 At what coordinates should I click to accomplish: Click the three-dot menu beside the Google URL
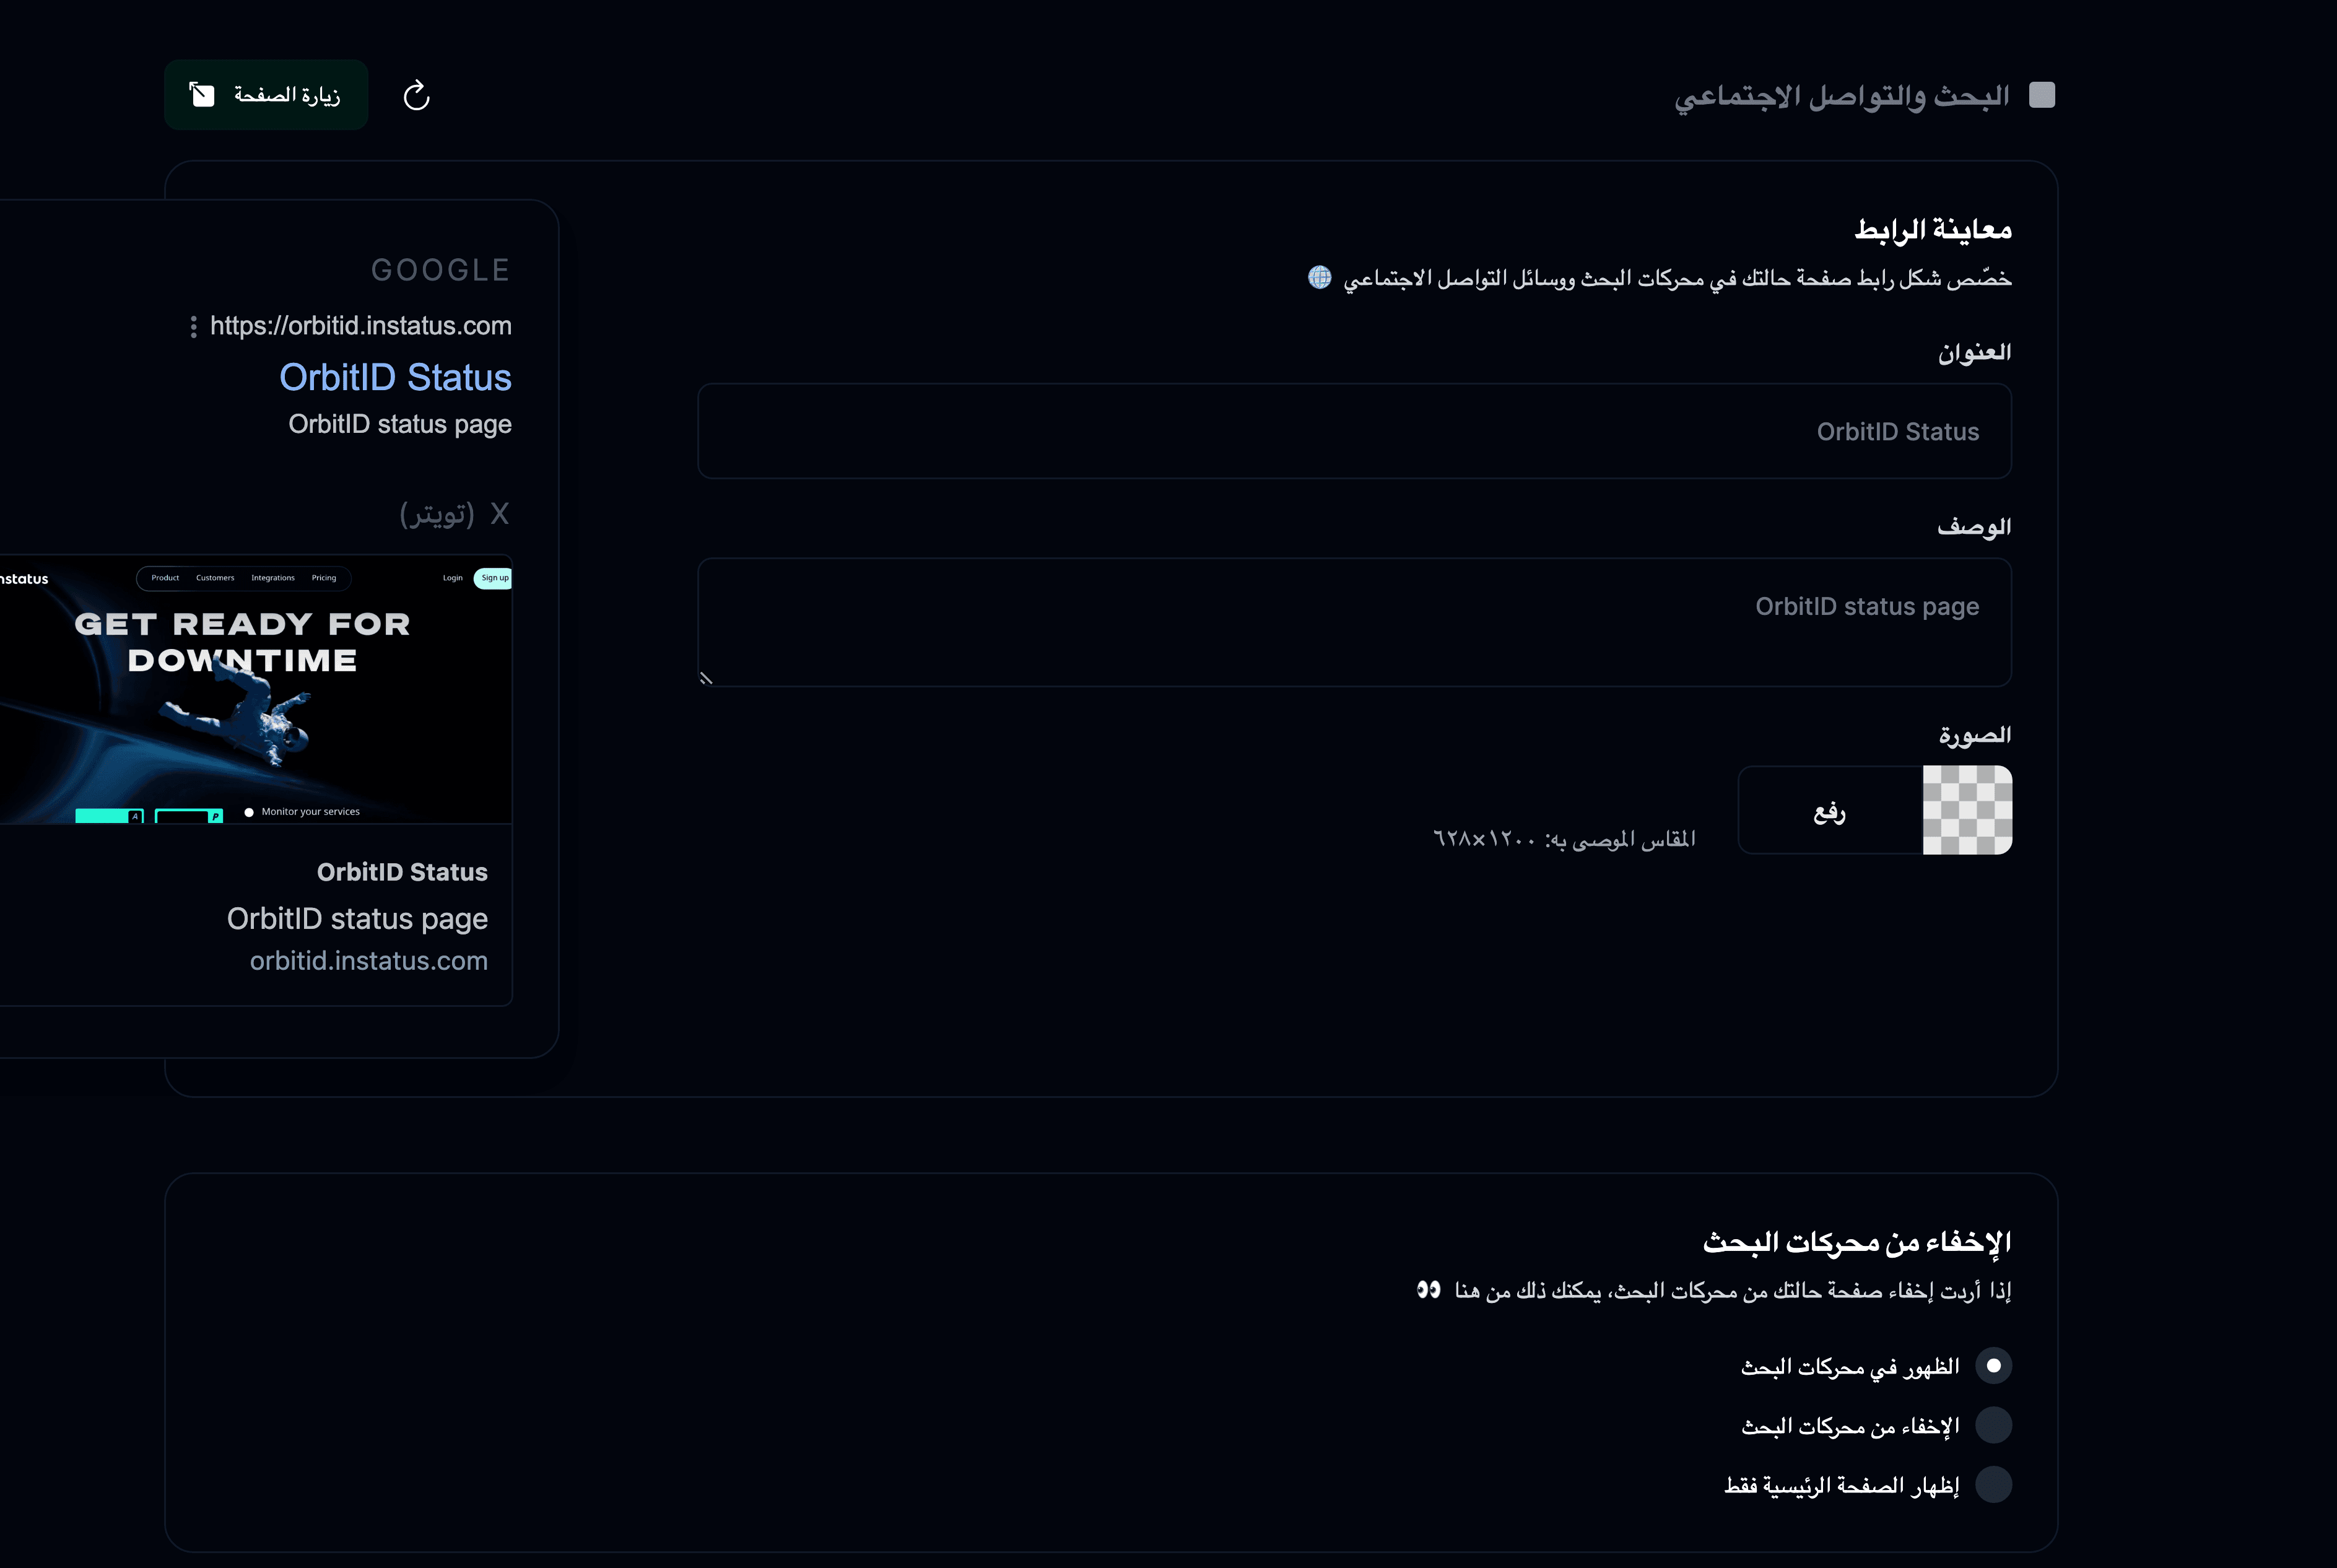193,327
